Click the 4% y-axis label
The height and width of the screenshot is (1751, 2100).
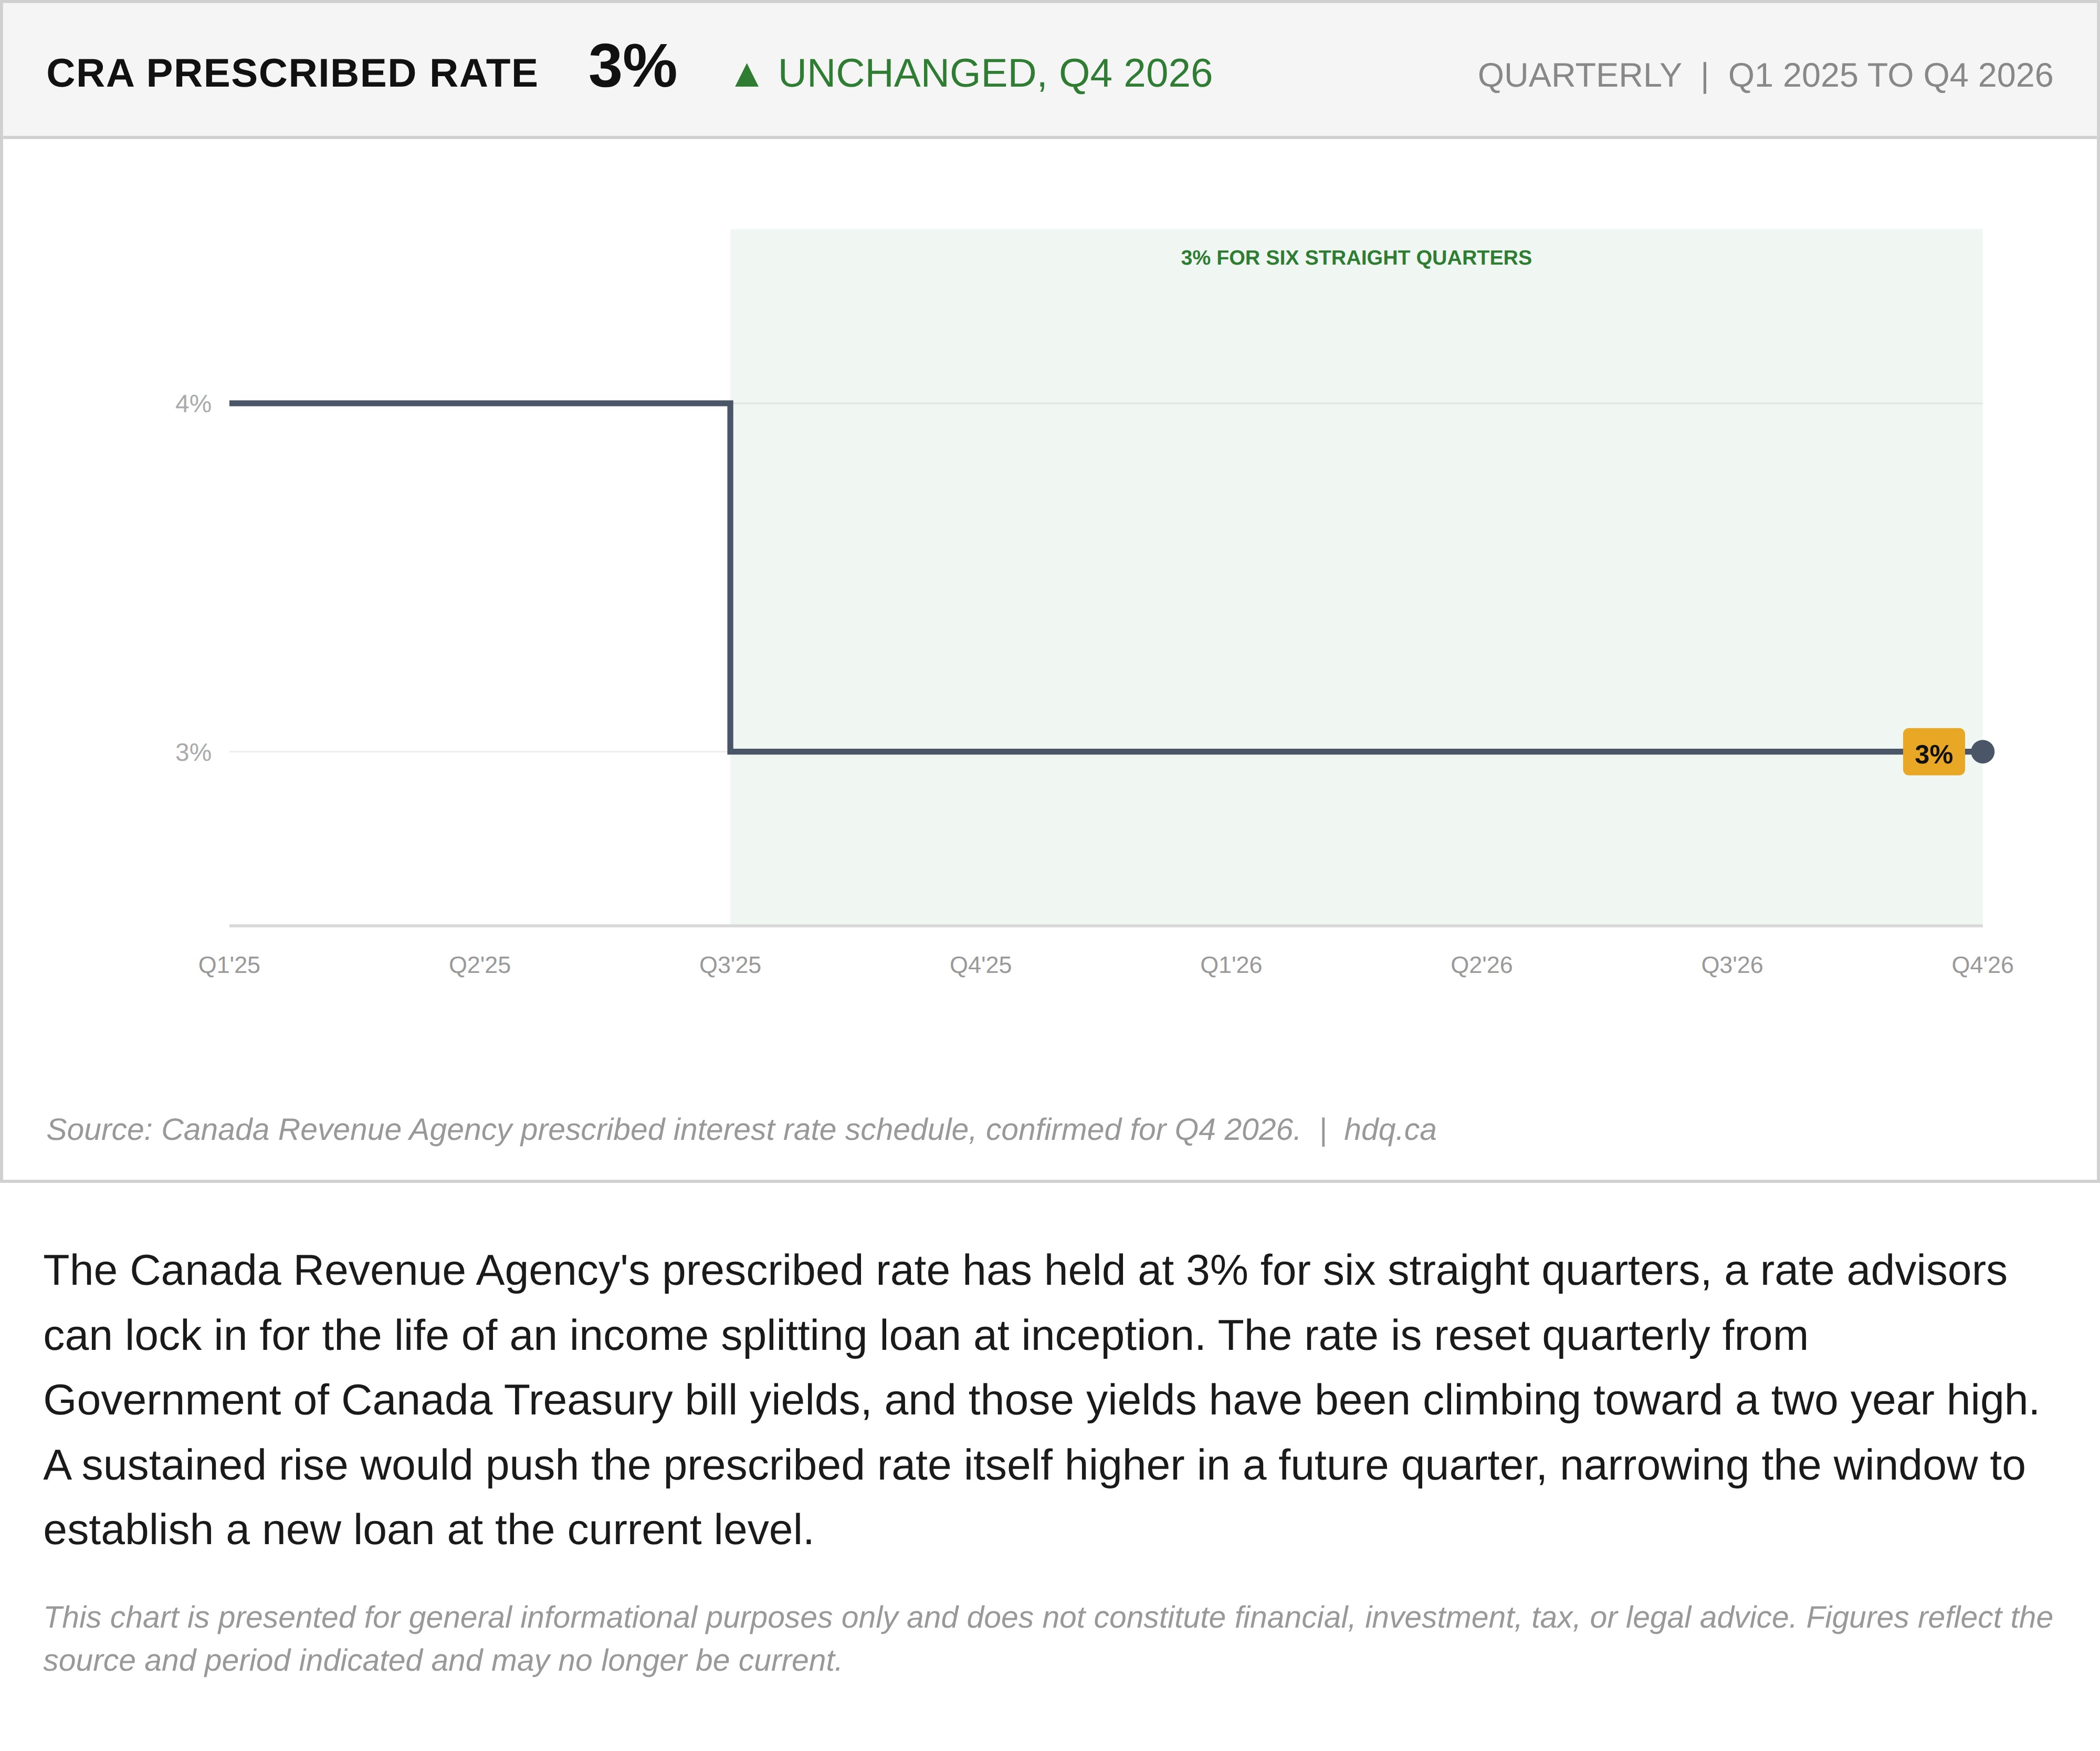[x=193, y=404]
